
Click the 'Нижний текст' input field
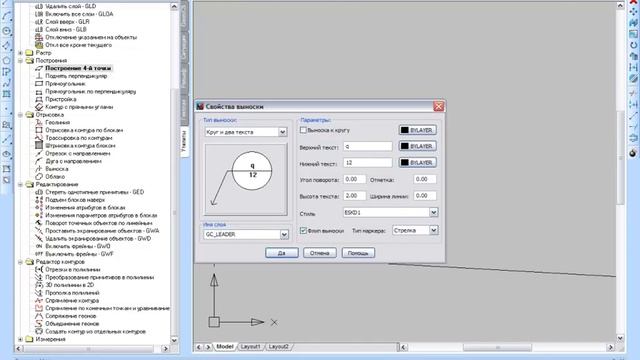coord(368,163)
